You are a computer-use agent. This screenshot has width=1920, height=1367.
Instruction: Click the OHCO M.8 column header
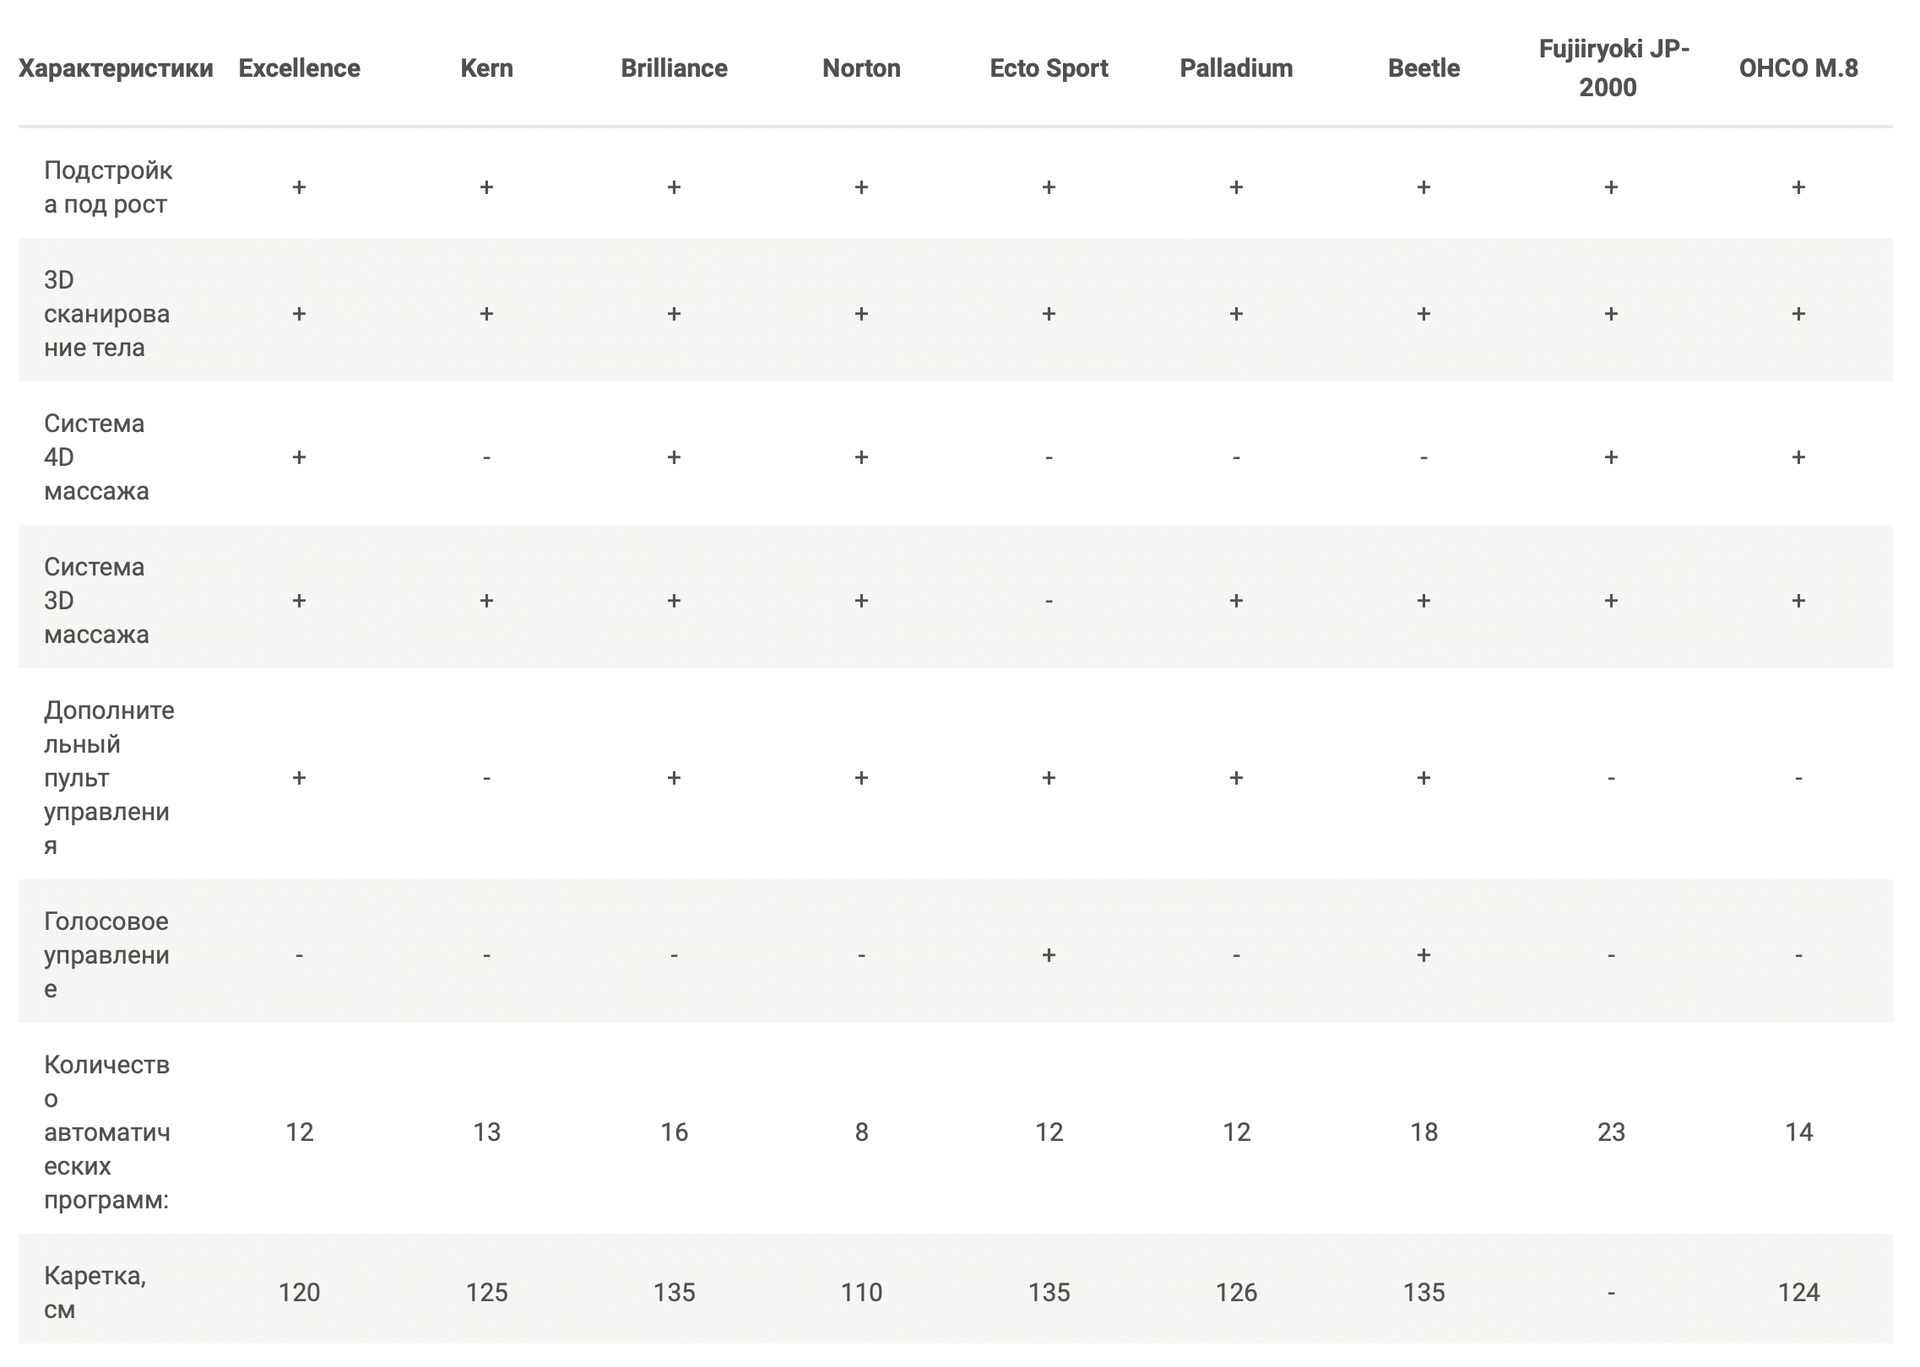[1798, 68]
